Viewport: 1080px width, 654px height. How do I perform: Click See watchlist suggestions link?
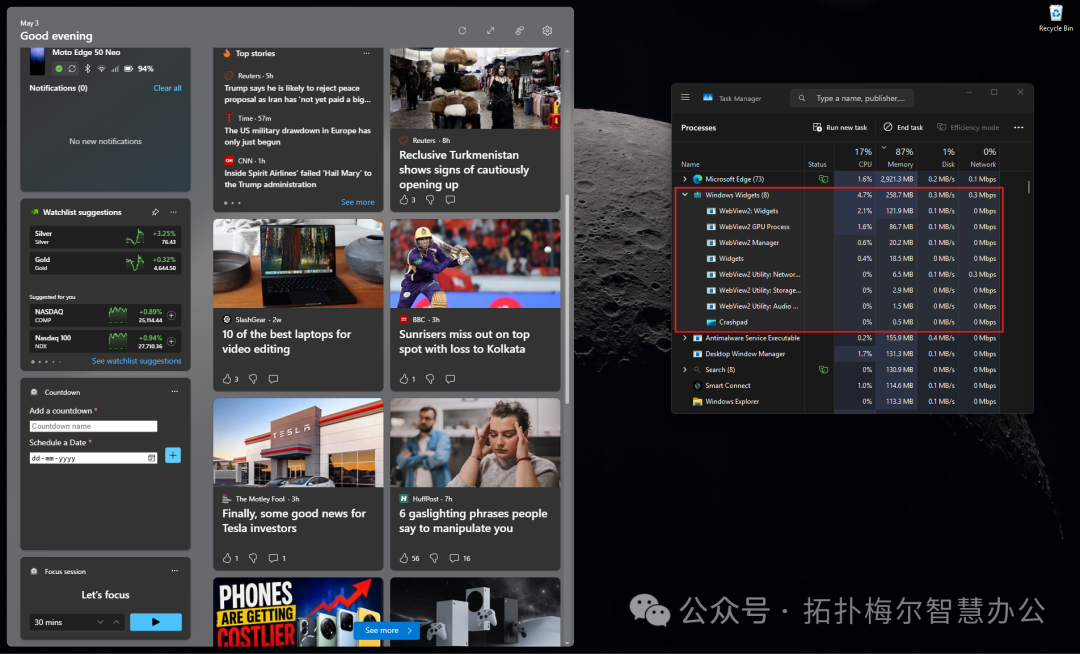[x=136, y=361]
